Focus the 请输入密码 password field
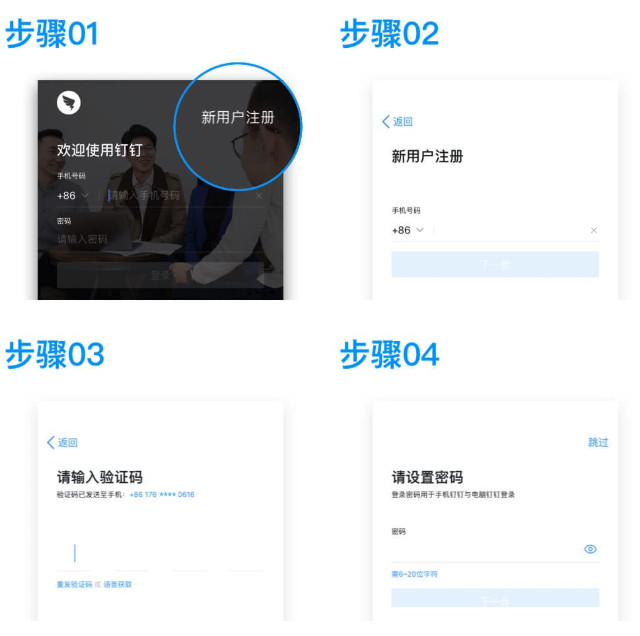 [160, 239]
